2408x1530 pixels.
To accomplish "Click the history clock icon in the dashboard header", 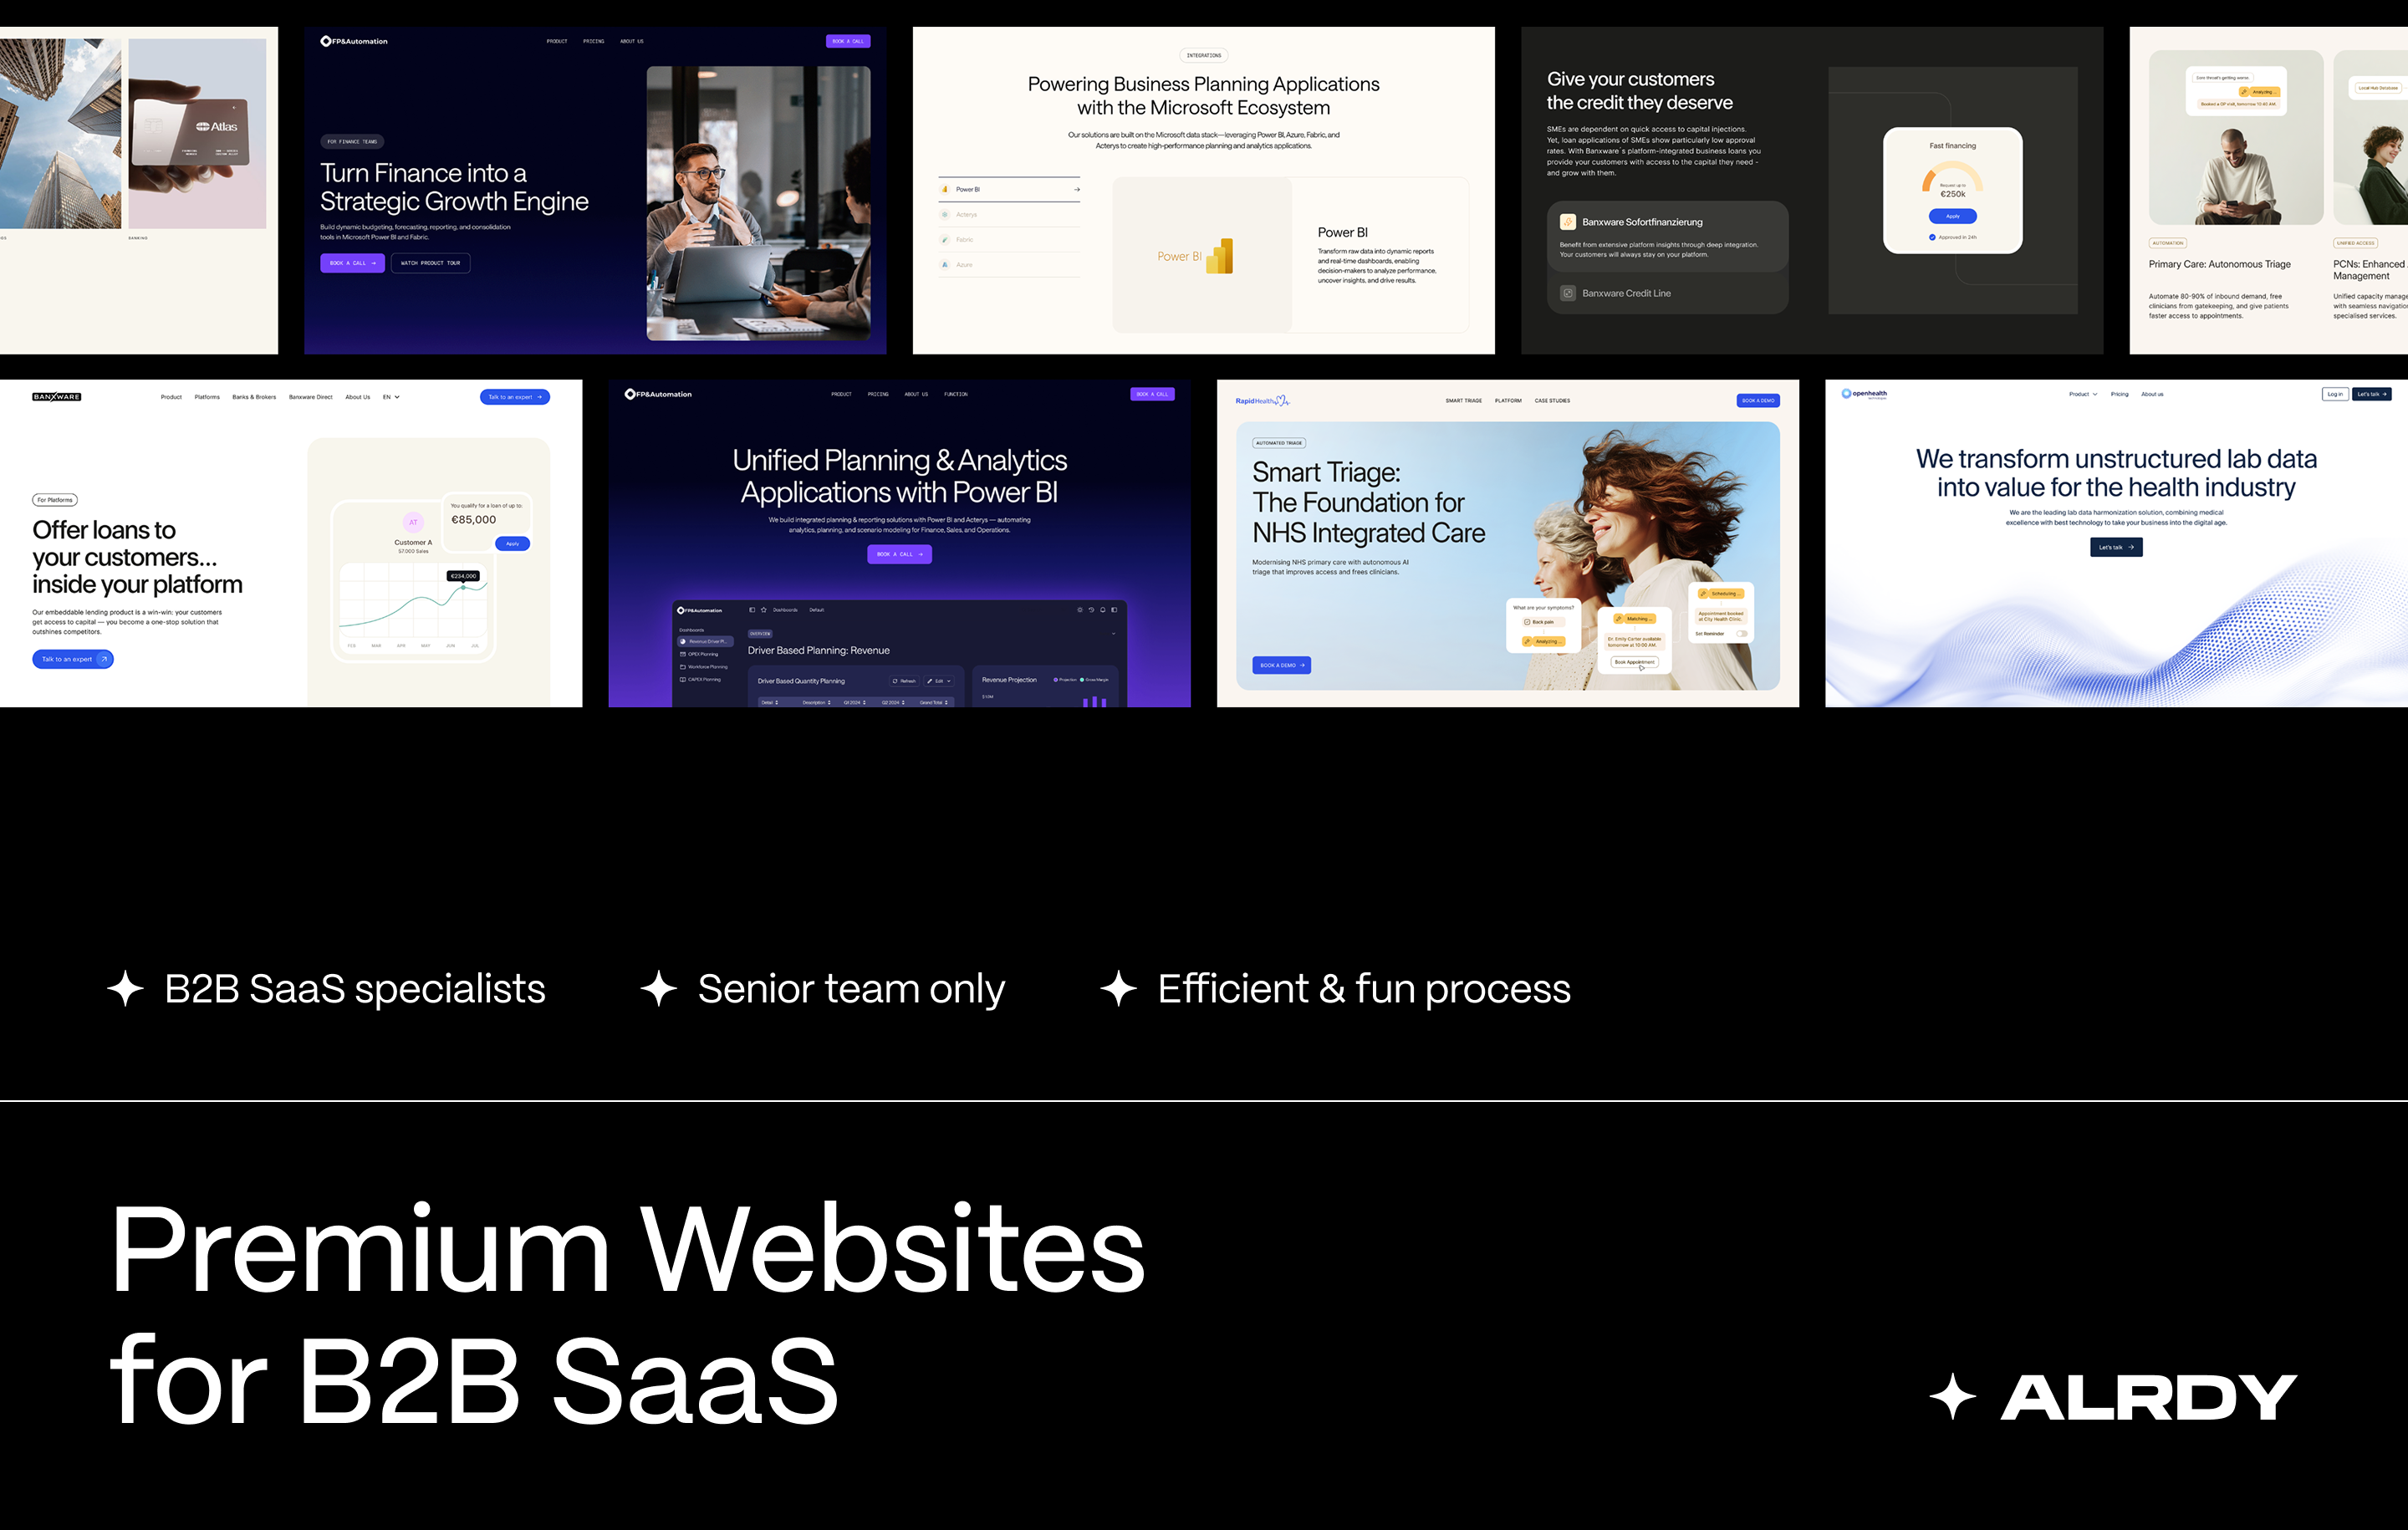I will tap(1091, 609).
